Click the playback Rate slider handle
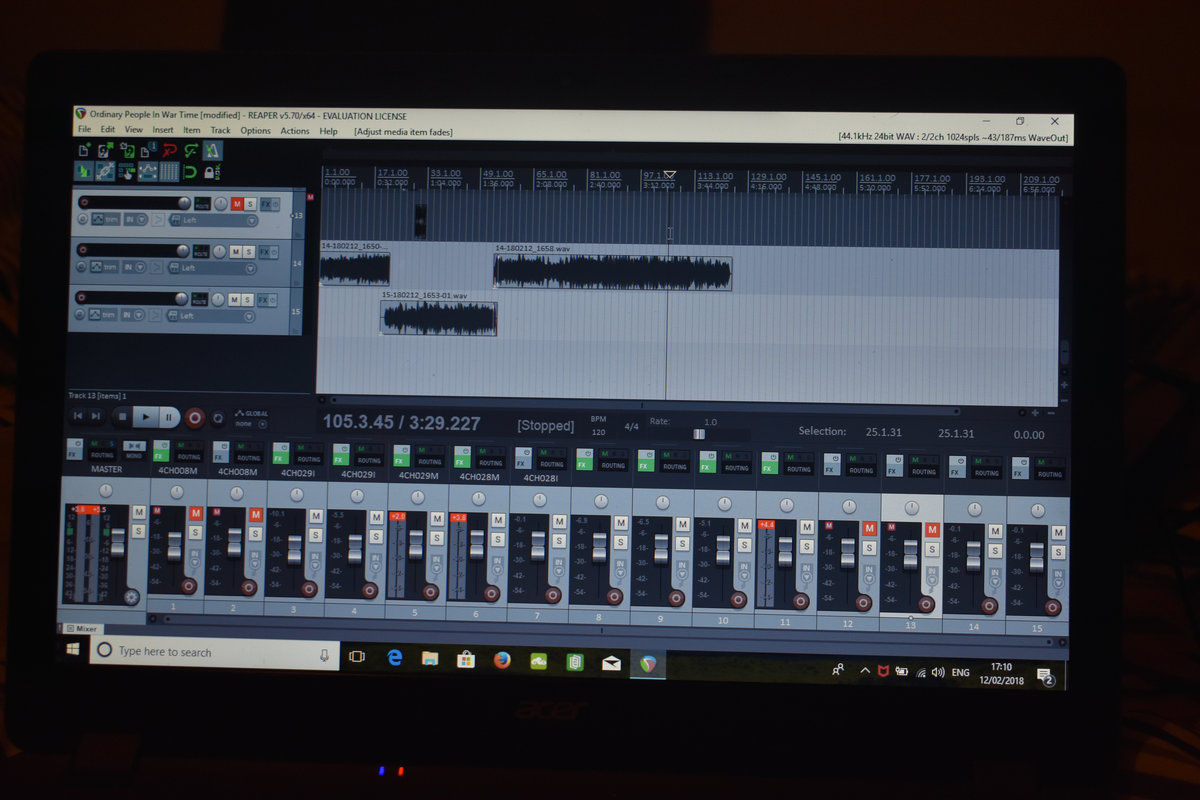This screenshot has width=1200, height=800. (699, 434)
